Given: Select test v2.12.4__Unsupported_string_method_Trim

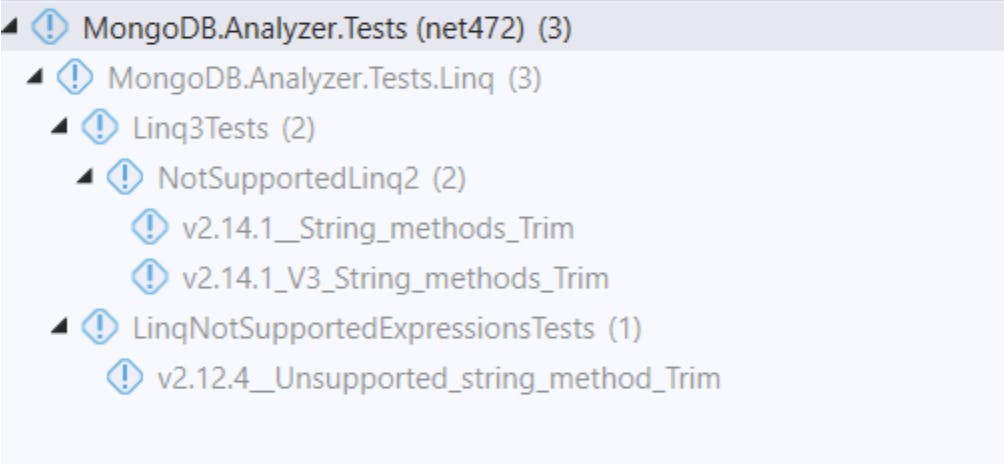Looking at the screenshot, I should 438,378.
